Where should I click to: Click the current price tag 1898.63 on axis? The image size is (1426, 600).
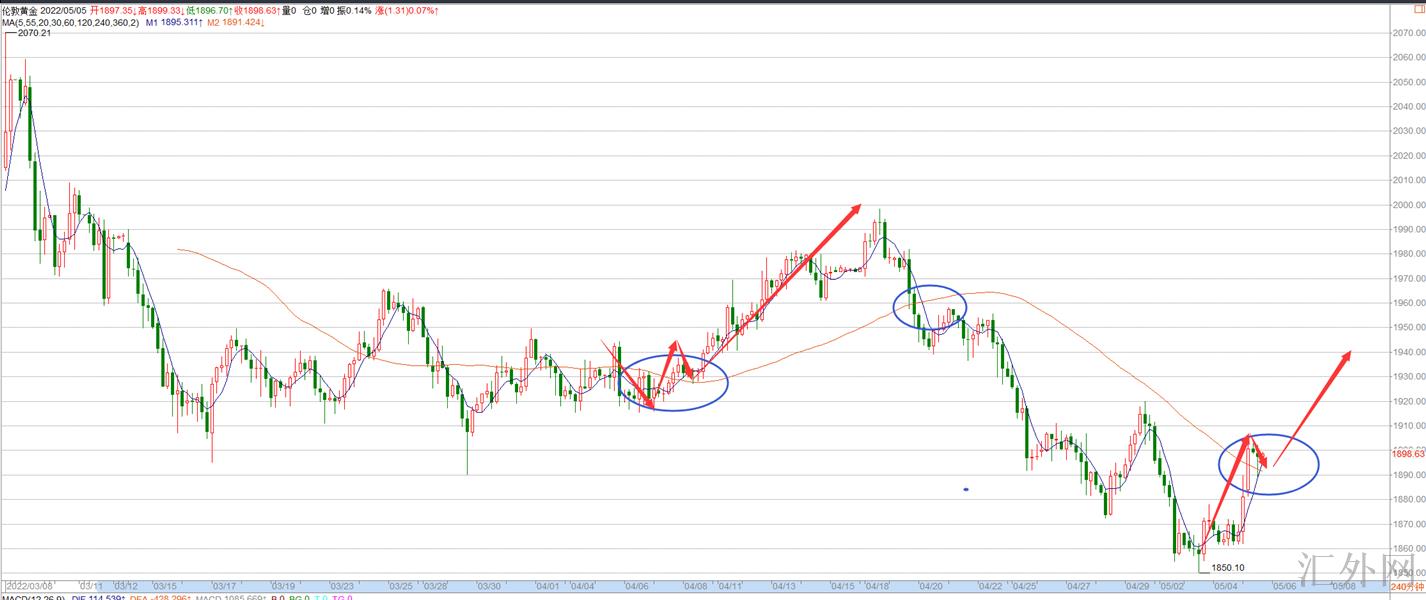[x=1407, y=453]
